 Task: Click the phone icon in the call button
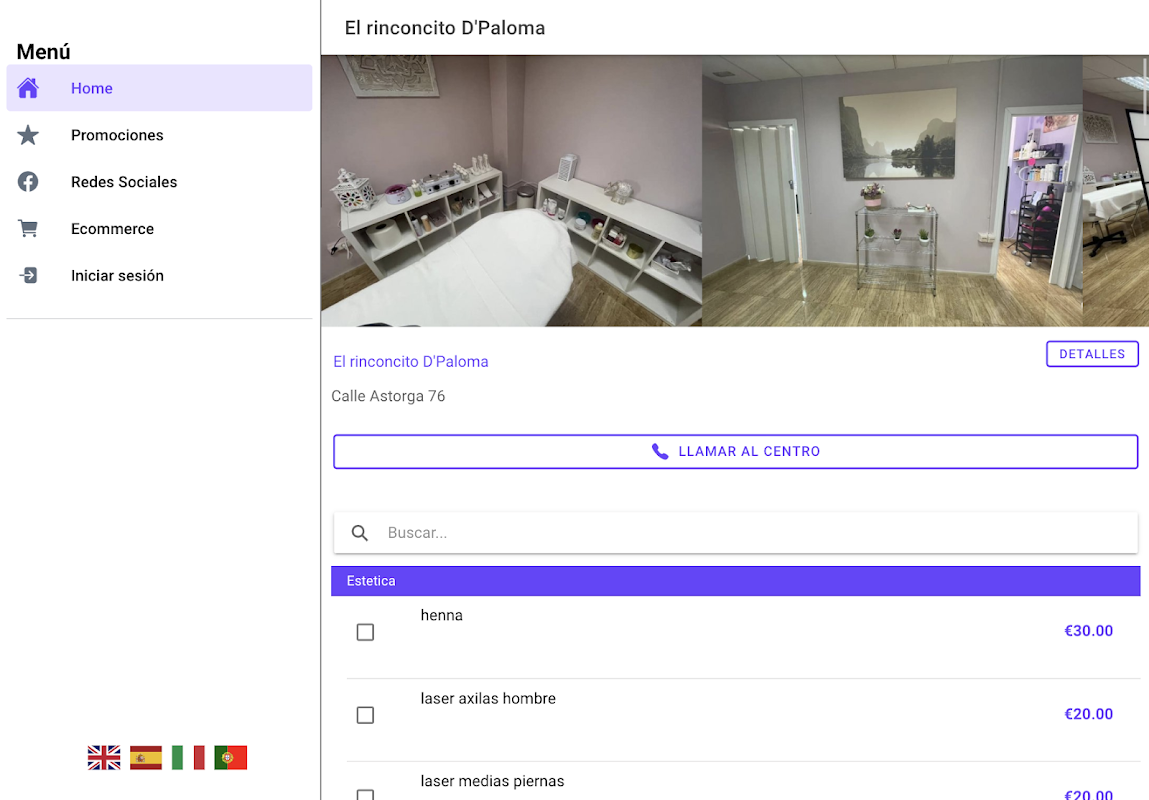(660, 451)
